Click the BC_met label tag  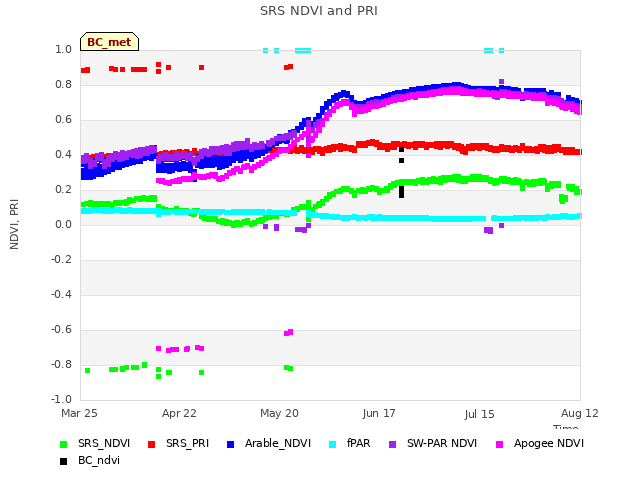click(x=109, y=42)
